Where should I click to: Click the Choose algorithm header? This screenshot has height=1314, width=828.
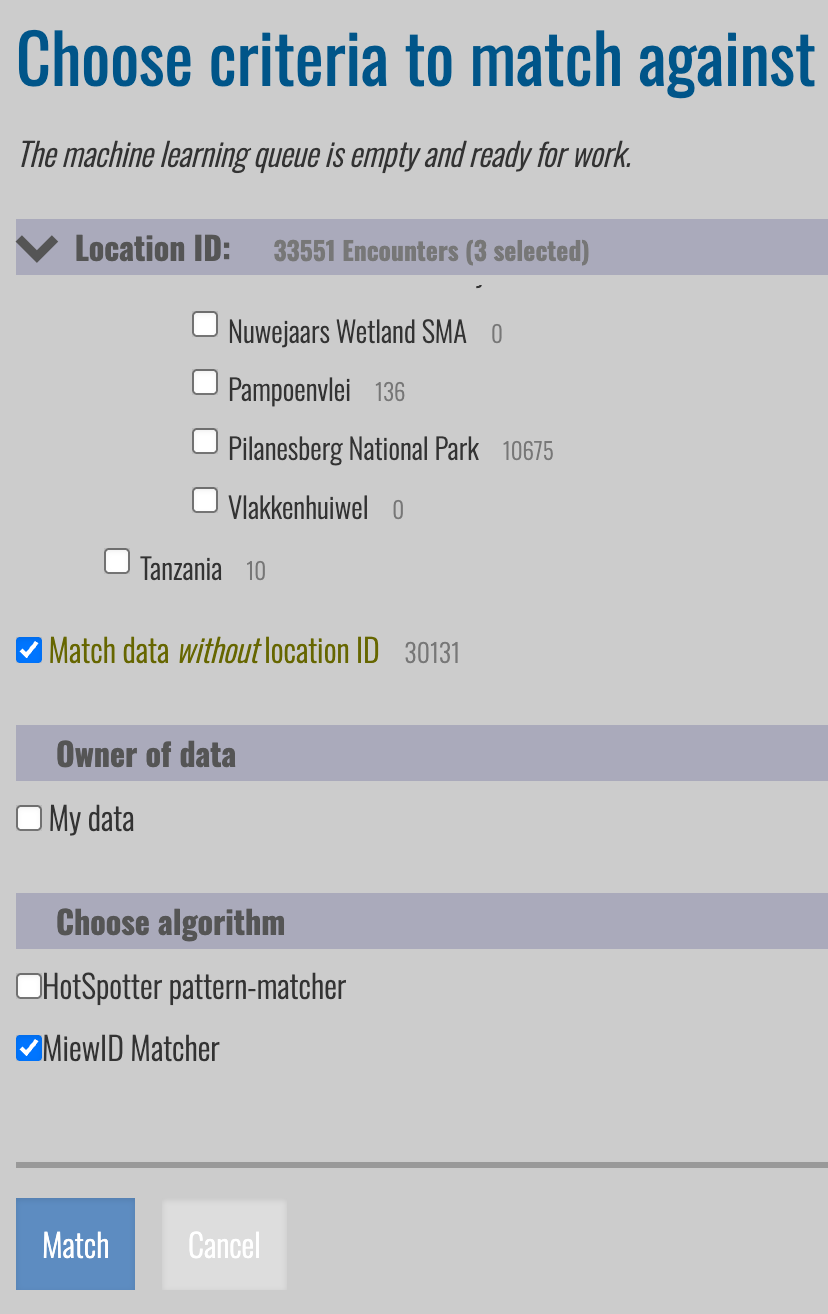[170, 922]
